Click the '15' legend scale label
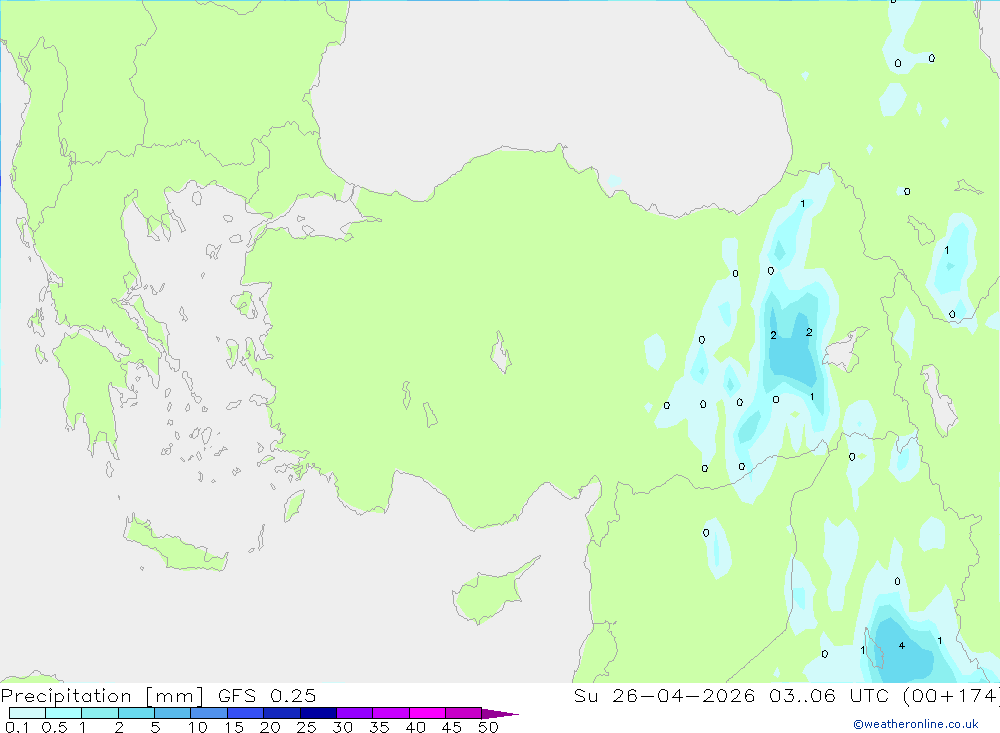Screen dimensions: 1000x733 234,727
